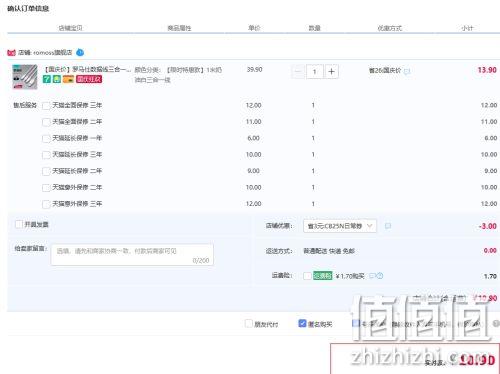Click the Tmall cat logo beside the shop name
This screenshot has width=500, height=374.
(11, 53)
